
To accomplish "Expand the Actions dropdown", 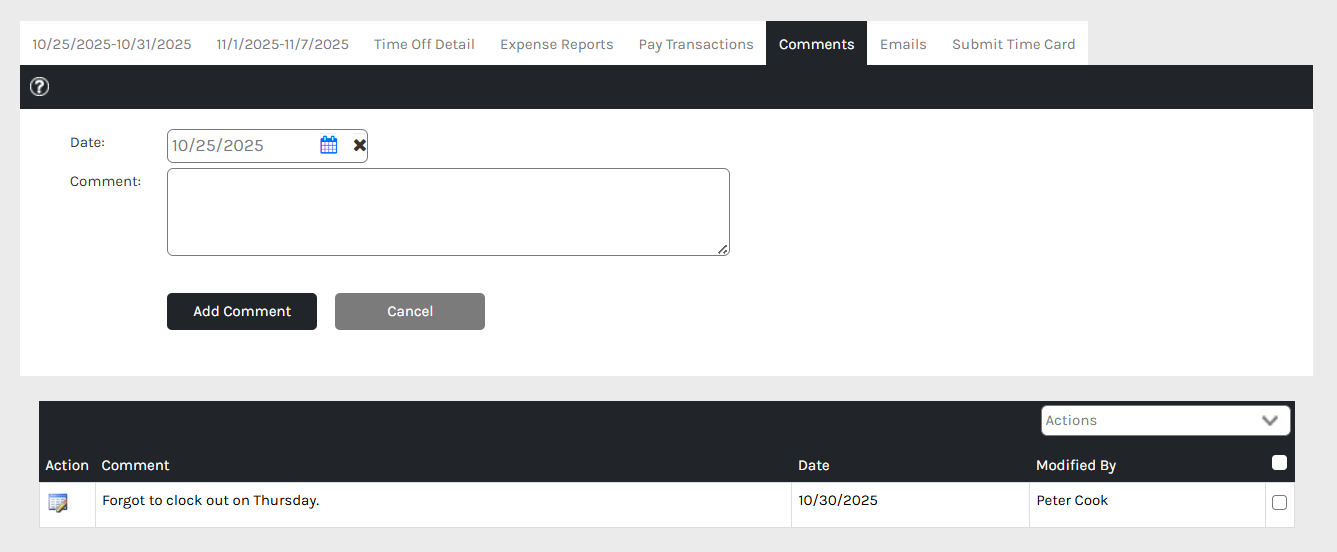I will click(x=1166, y=420).
